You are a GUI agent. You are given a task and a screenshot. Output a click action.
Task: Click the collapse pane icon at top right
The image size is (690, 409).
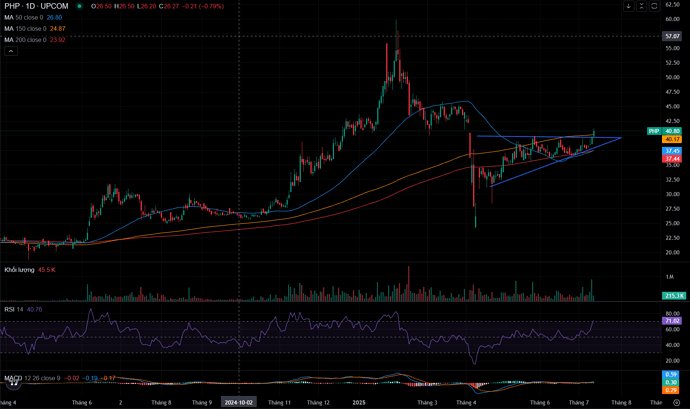[x=642, y=6]
